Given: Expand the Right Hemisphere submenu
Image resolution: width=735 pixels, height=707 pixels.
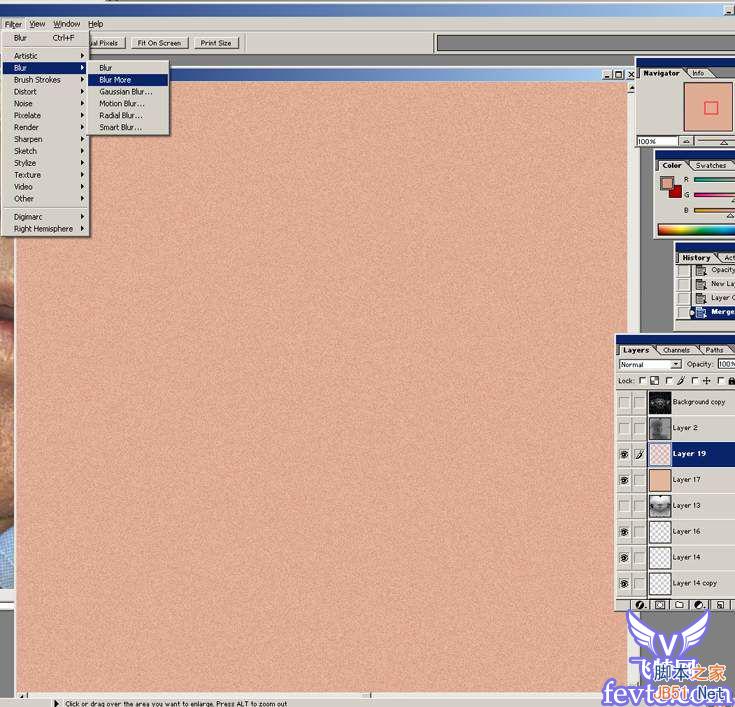Looking at the screenshot, I should coord(45,229).
